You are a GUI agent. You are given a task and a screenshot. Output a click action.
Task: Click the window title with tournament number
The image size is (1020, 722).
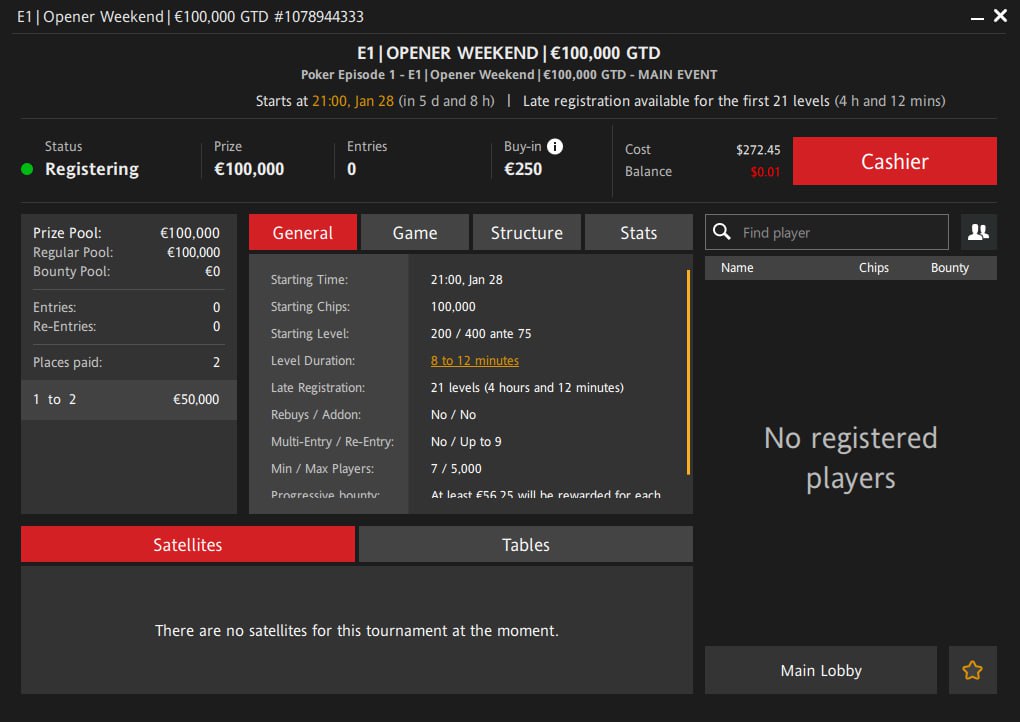[x=191, y=16]
